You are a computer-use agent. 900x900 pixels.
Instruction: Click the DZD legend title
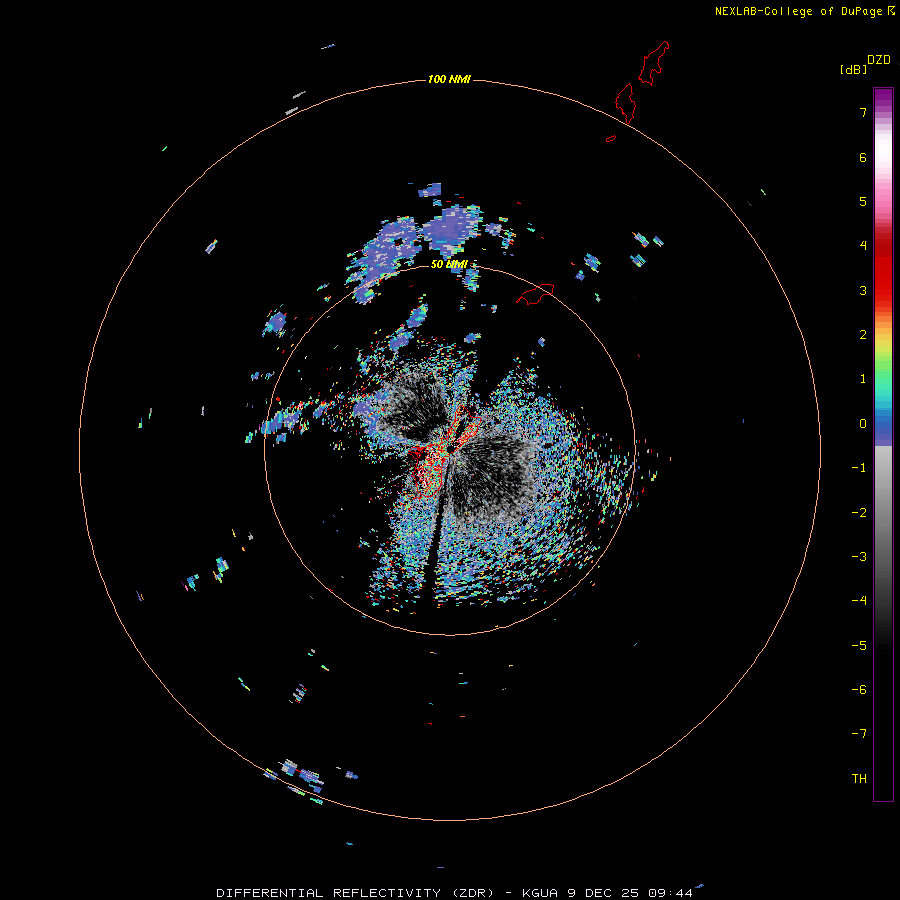pyautogui.click(x=879, y=60)
